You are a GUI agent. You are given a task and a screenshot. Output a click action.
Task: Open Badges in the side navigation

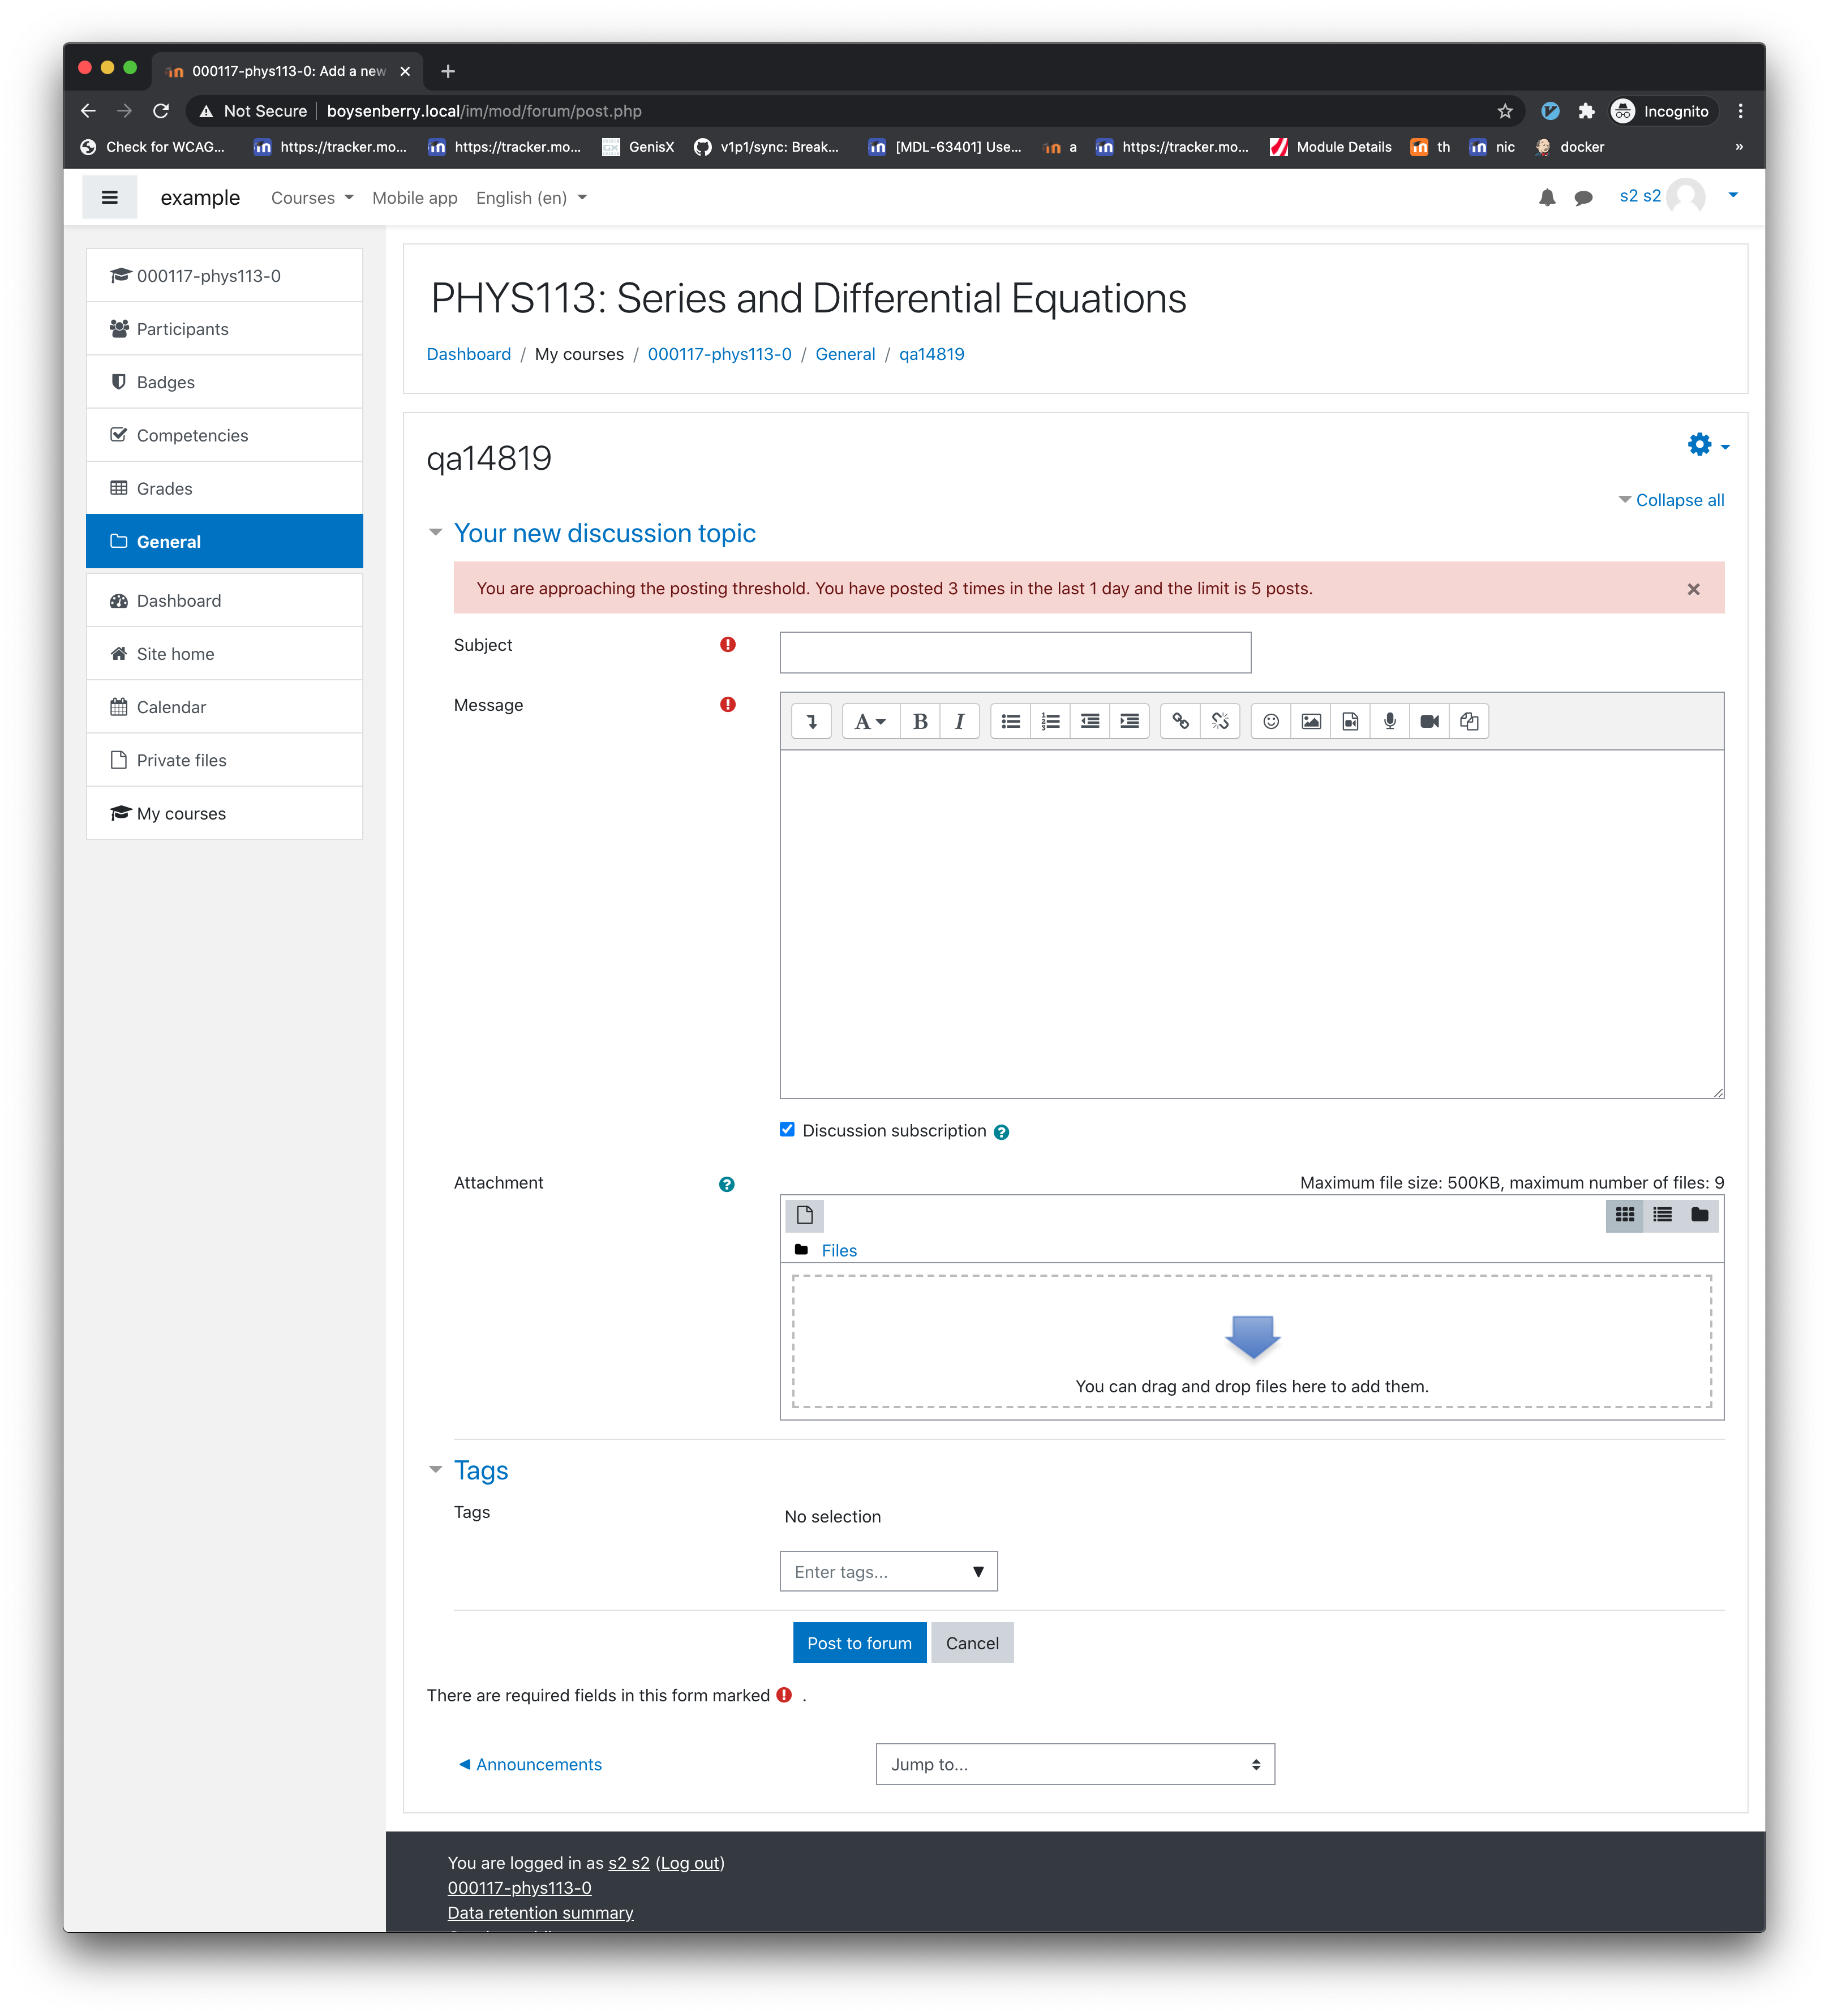point(224,382)
